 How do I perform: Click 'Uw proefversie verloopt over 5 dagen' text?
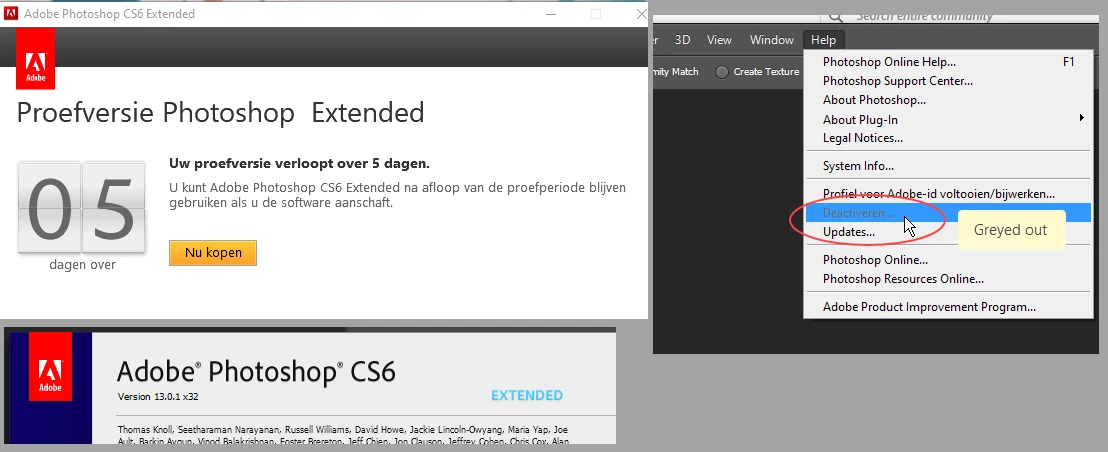pos(299,164)
